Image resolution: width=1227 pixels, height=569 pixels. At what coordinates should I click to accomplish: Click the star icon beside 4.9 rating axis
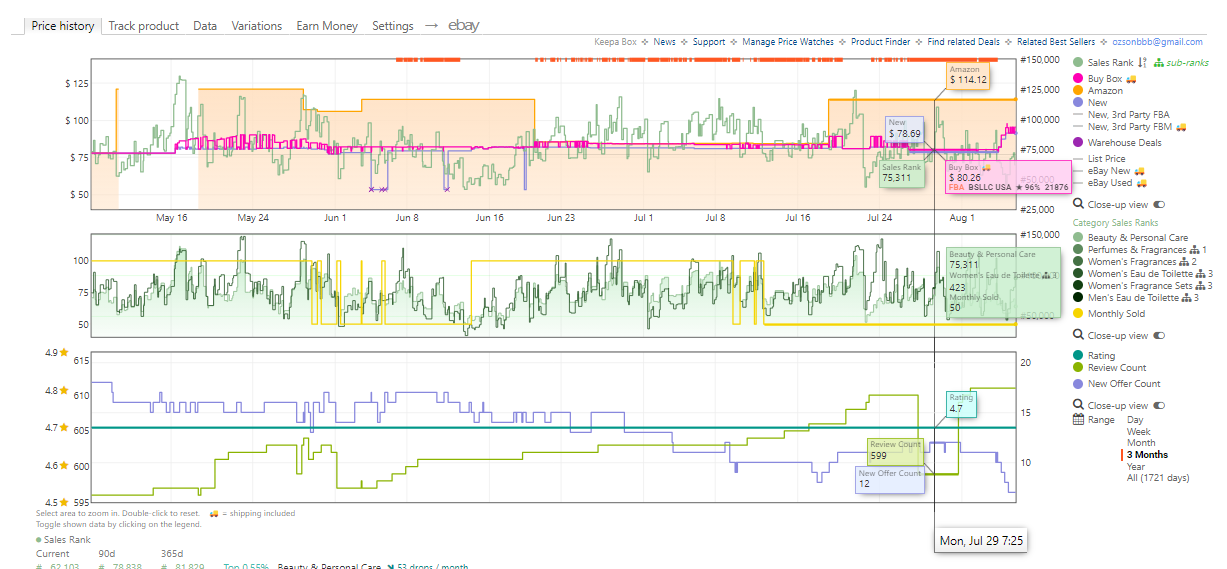[x=63, y=353]
